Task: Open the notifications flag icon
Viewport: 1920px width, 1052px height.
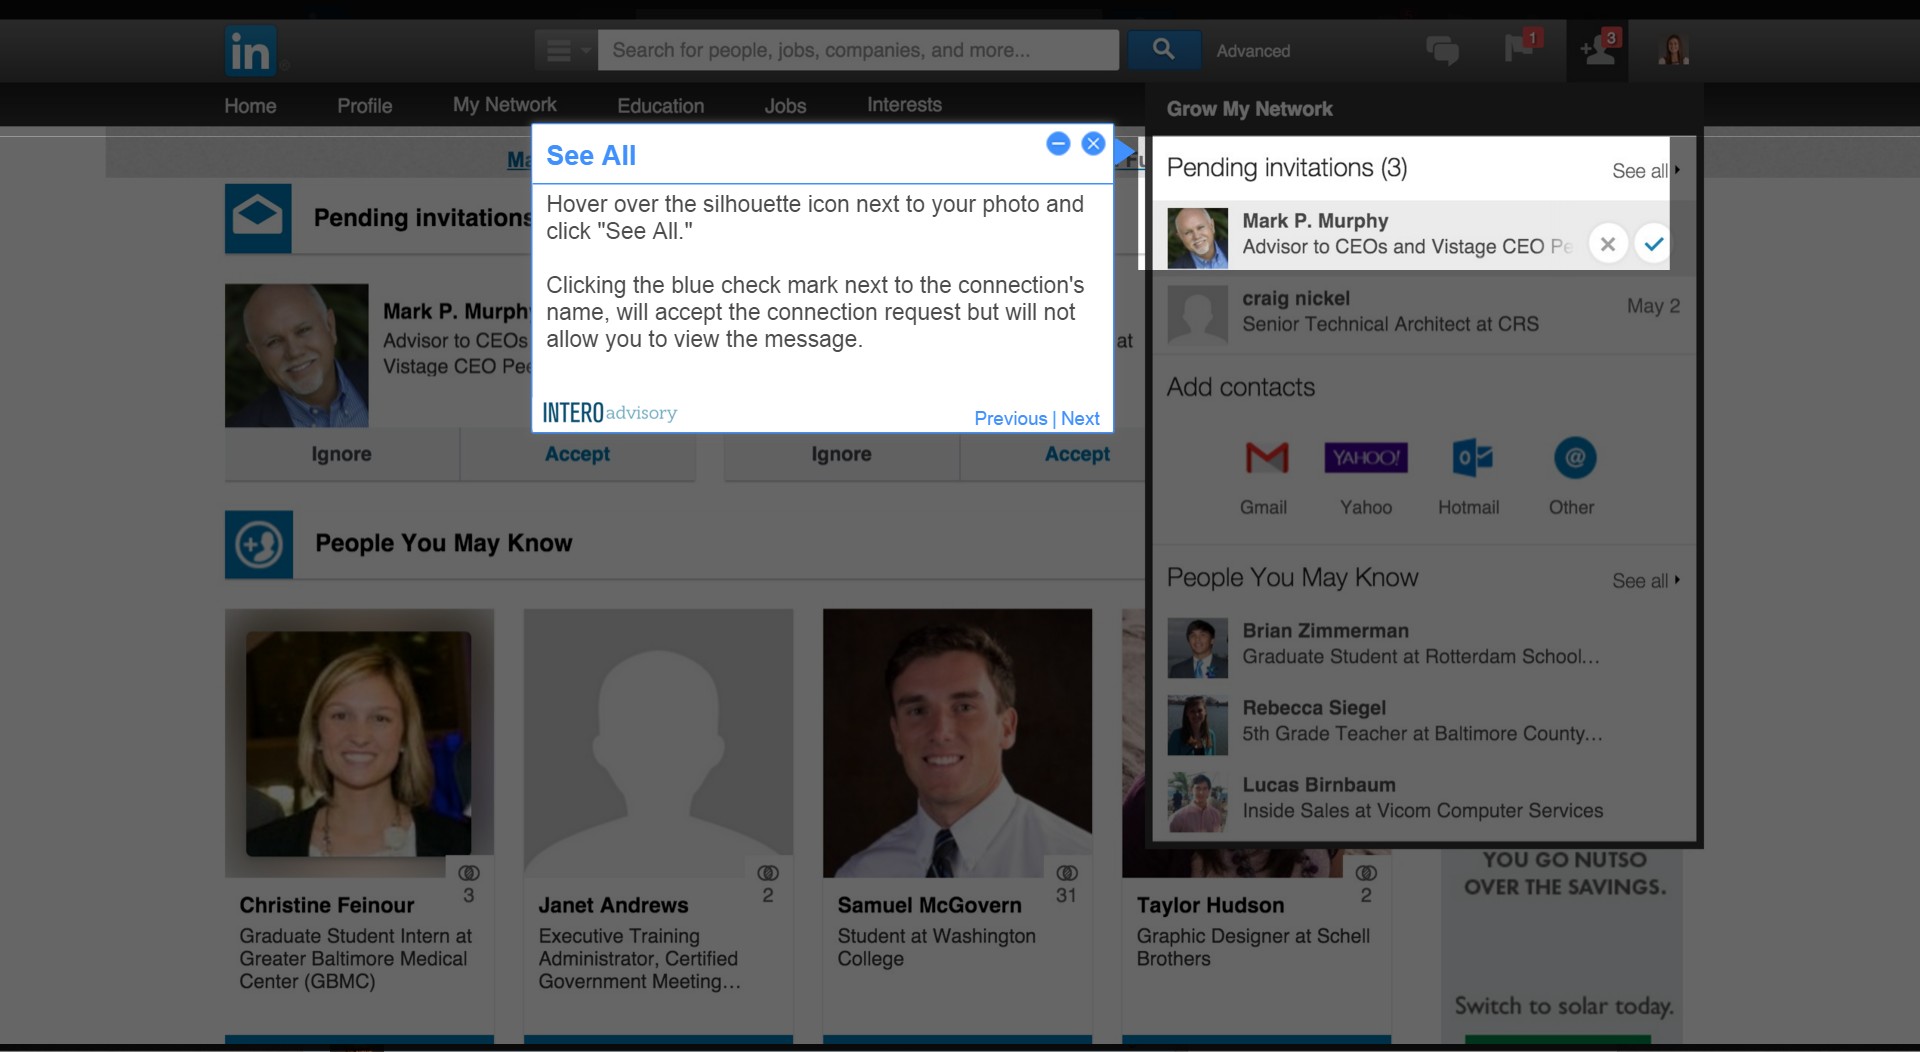Action: pyautogui.click(x=1521, y=46)
